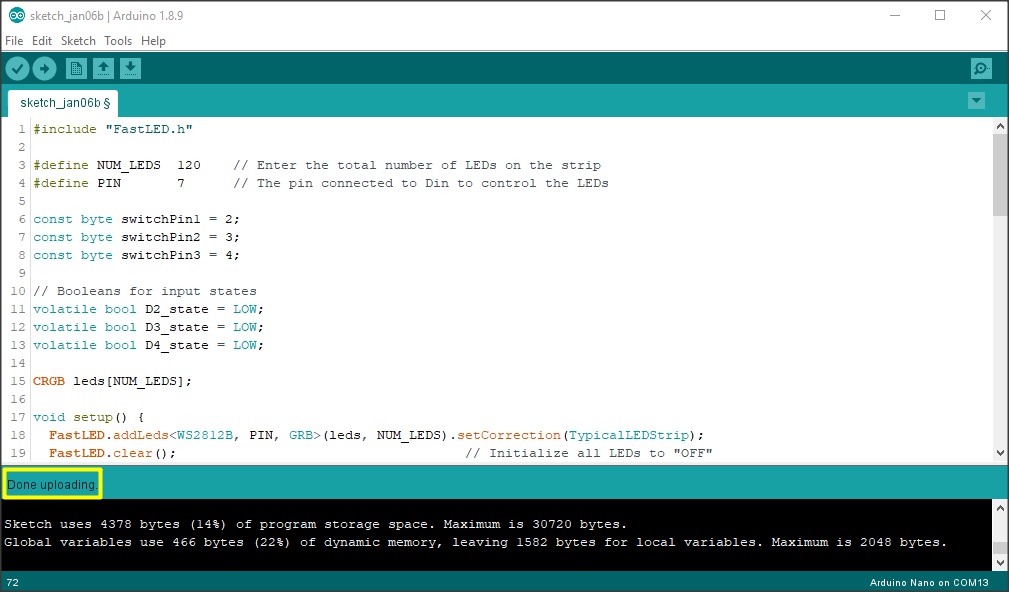Click the "Global variables use 466 bytes" console line
Image resolution: width=1009 pixels, height=592 pixels.
tap(476, 542)
